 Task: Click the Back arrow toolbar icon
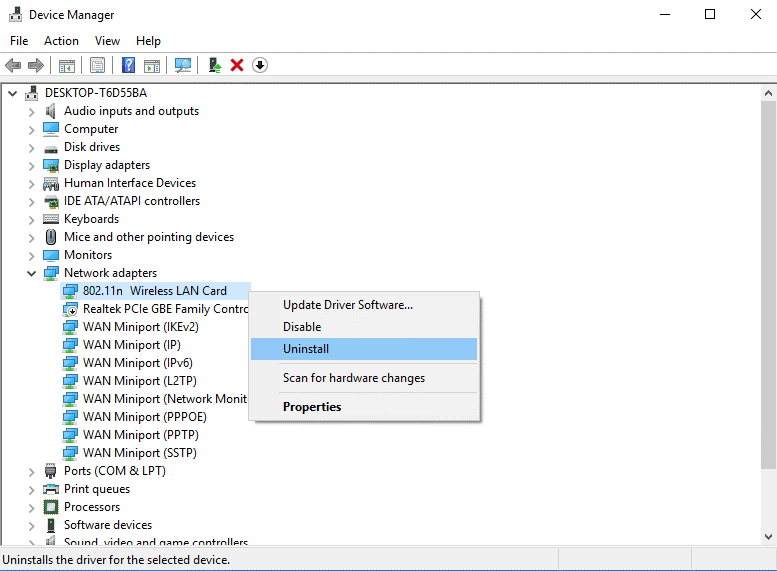13,65
